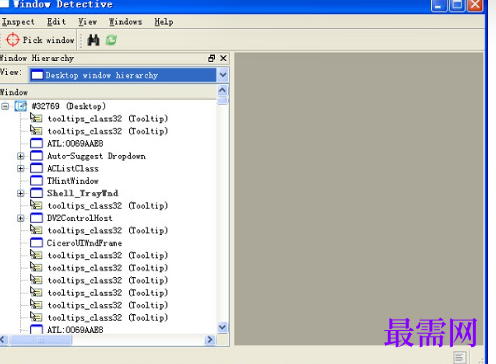Expand the Auto-Suggest Dropdown node

coord(21,156)
